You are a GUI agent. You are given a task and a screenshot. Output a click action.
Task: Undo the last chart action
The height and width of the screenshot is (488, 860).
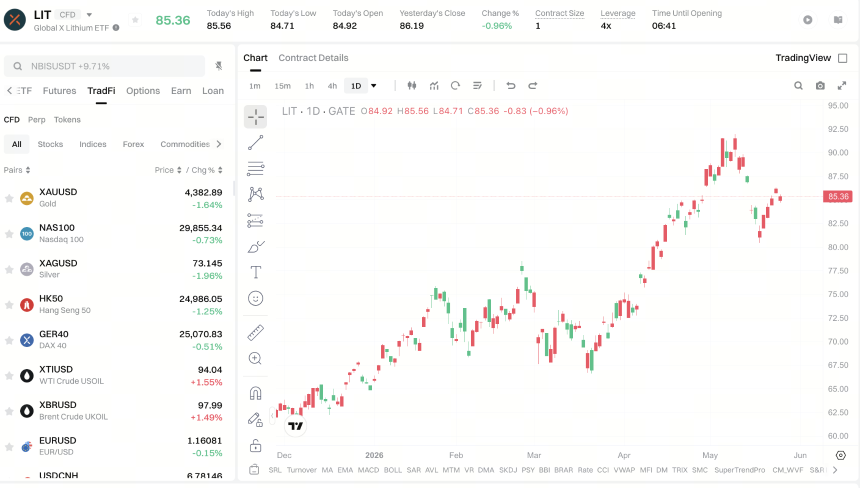(511, 86)
